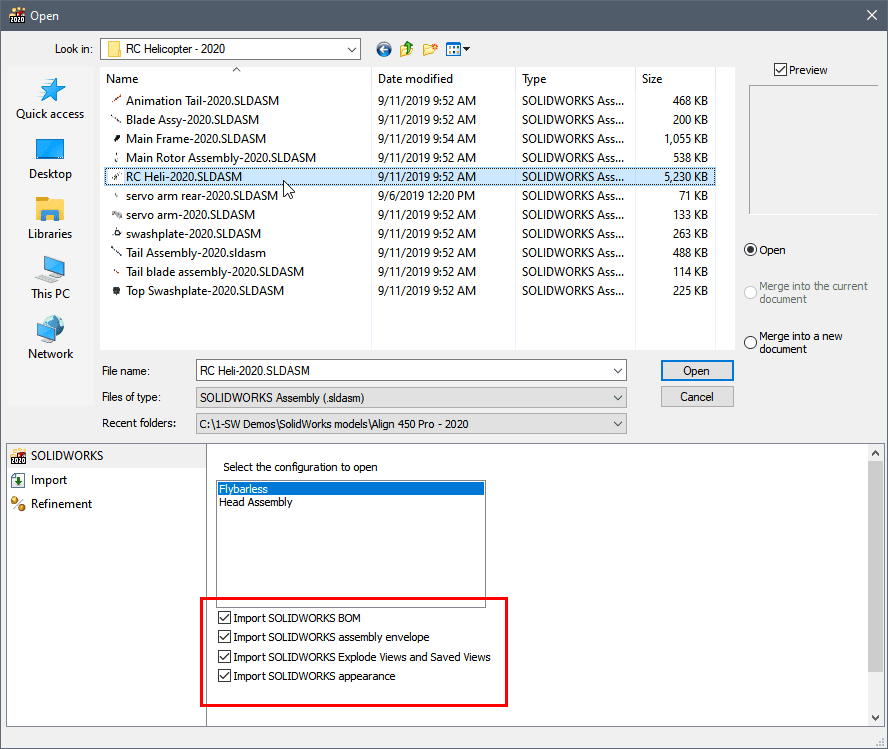Click the Animation Tail-2020 file icon

pyautogui.click(x=116, y=100)
